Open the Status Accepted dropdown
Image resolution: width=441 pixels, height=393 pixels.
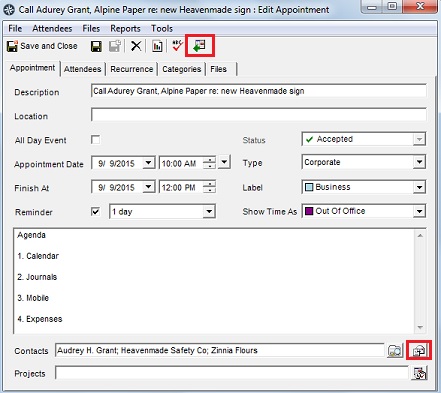[x=419, y=139]
